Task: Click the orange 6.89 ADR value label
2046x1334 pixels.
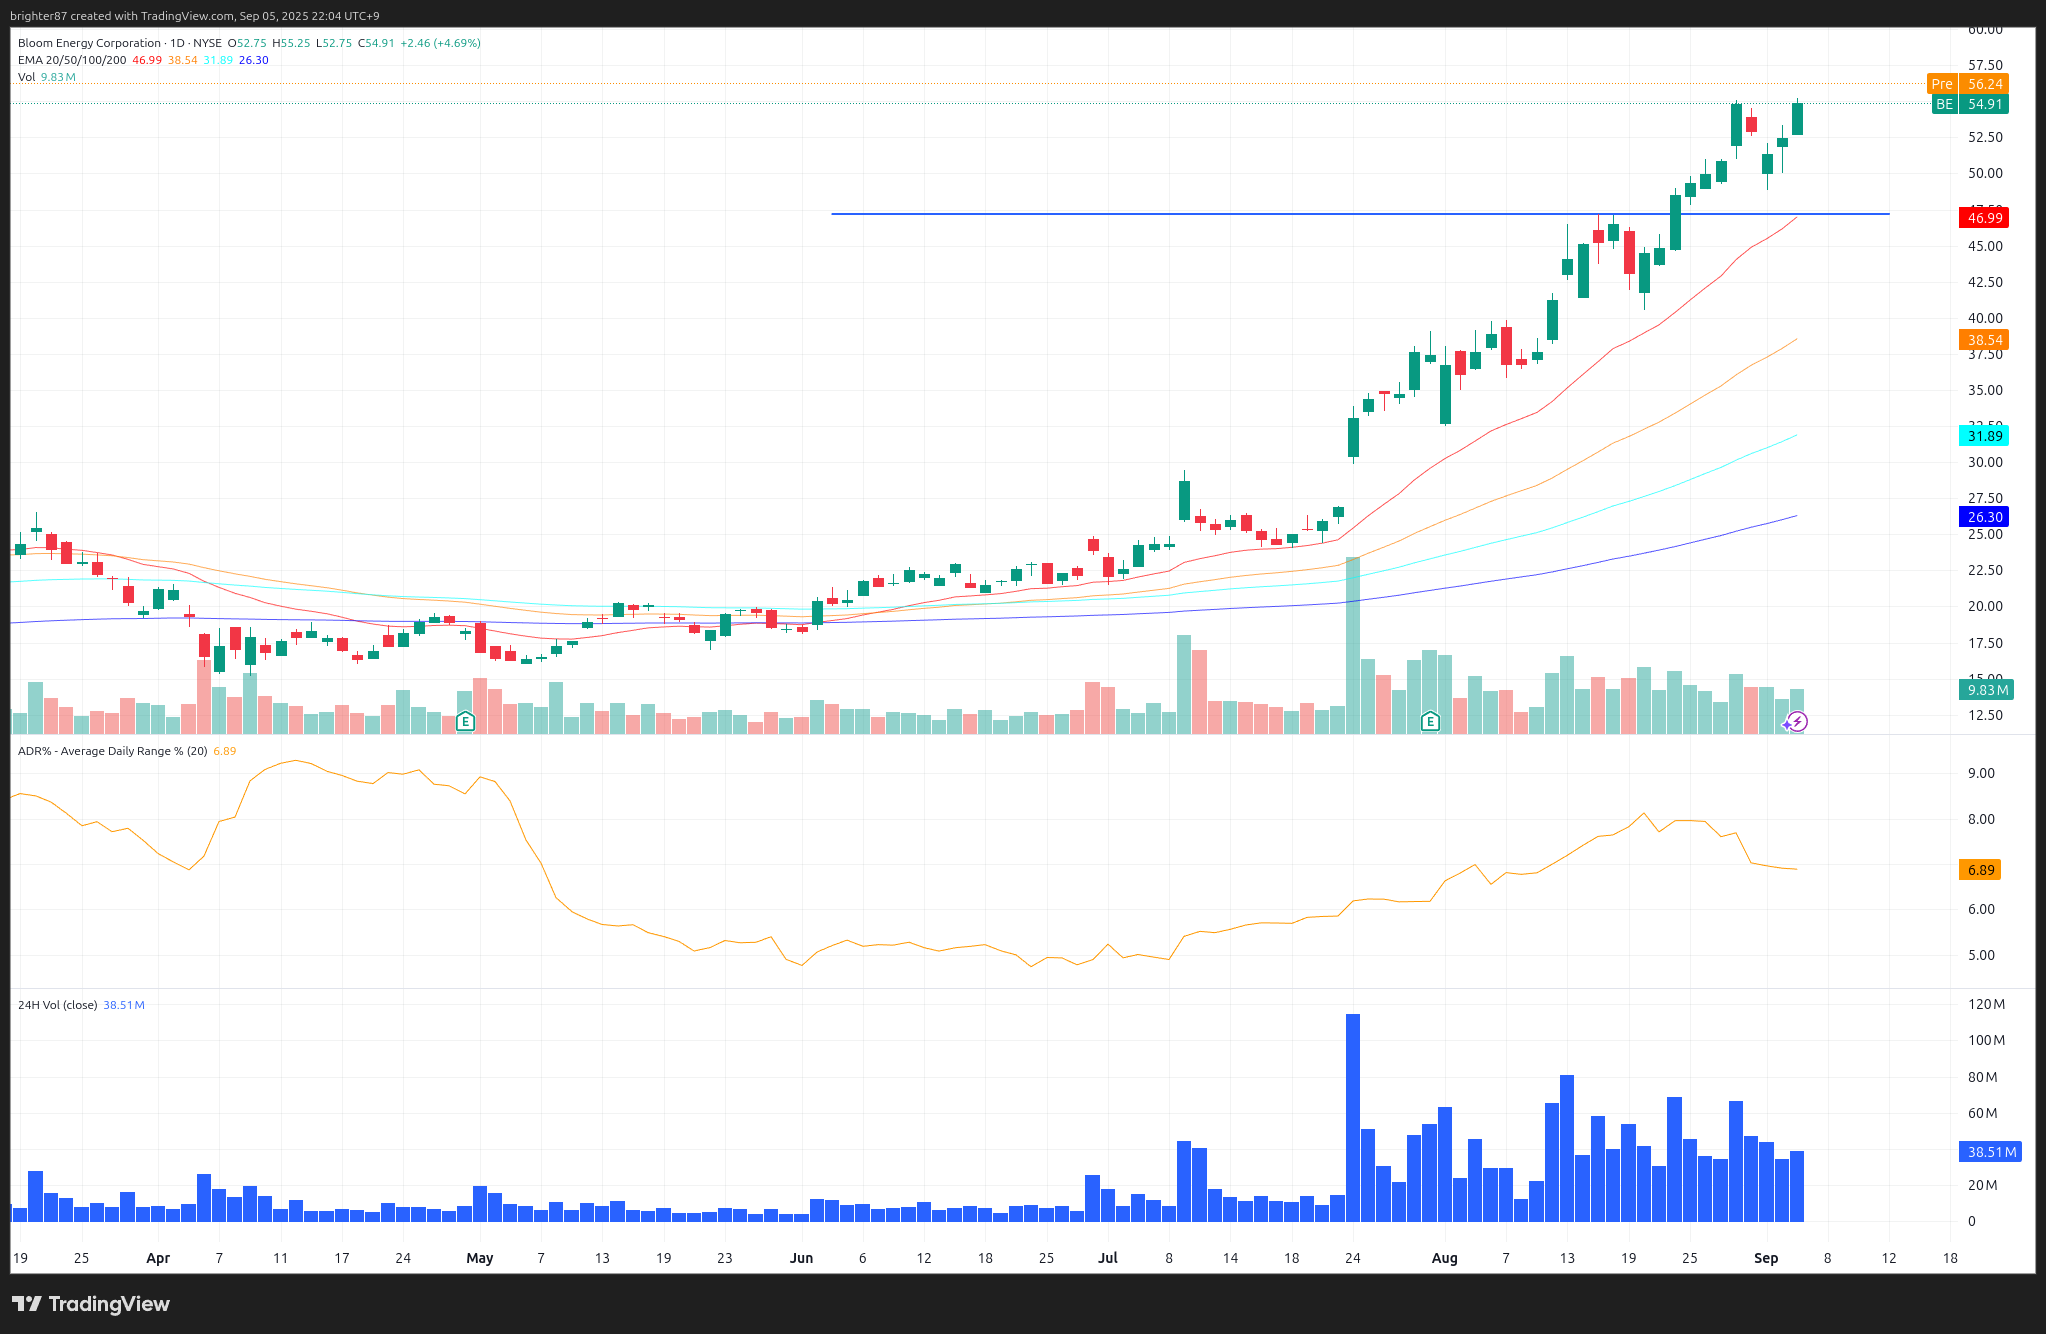Action: (x=1980, y=870)
